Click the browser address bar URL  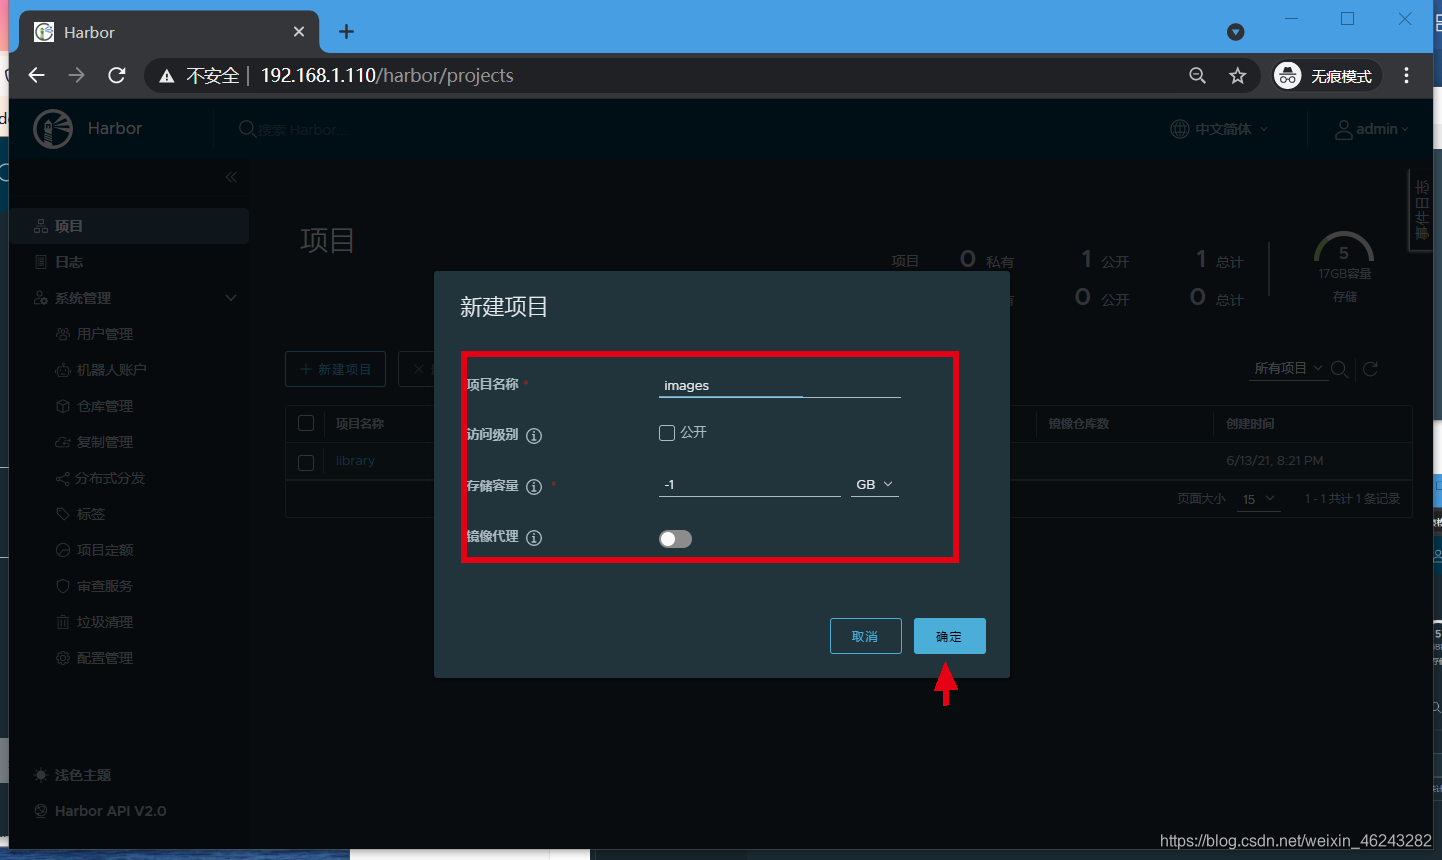click(387, 76)
